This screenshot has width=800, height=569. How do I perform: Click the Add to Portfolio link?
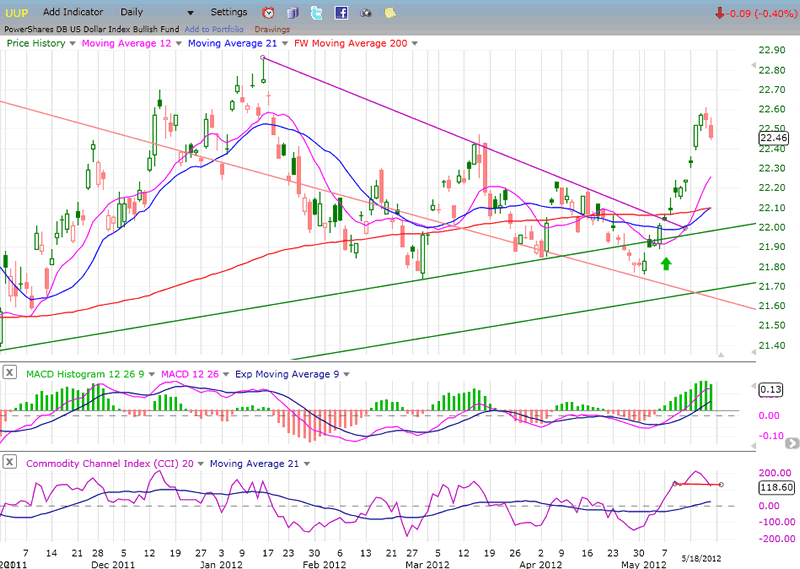tap(208, 29)
